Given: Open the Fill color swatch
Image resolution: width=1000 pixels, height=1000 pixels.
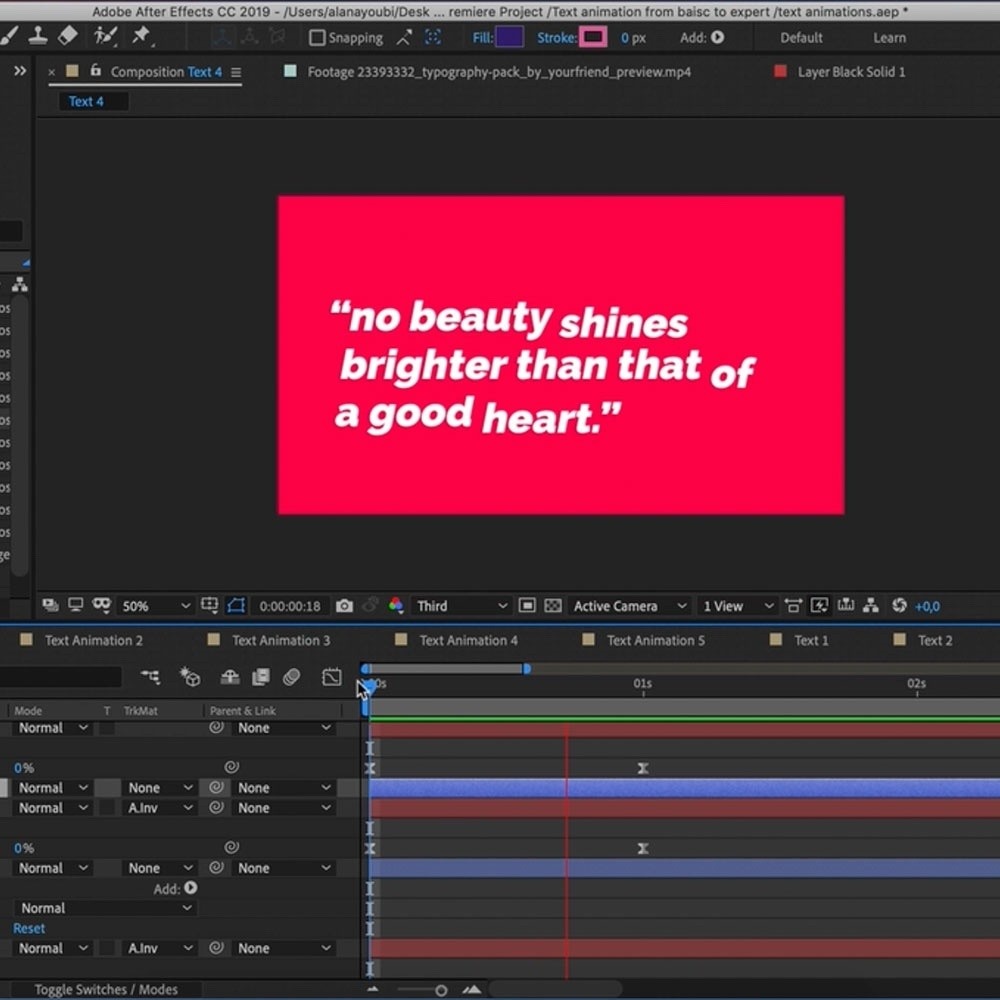Looking at the screenshot, I should [509, 38].
